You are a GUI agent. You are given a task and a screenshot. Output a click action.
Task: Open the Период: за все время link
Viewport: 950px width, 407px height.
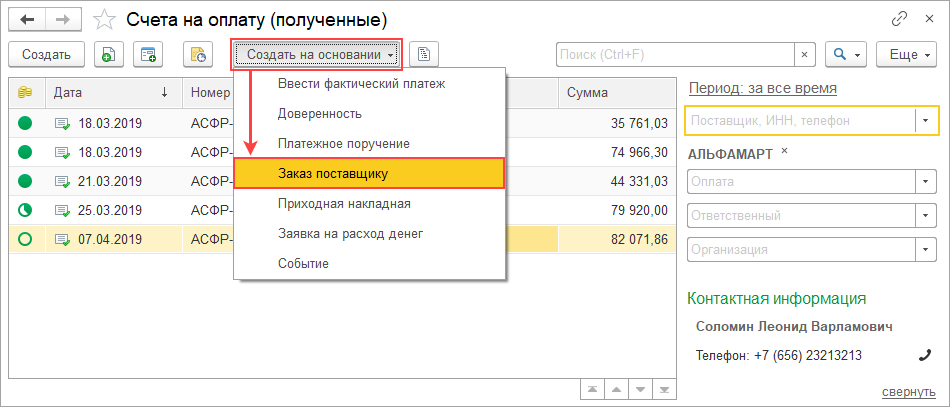coord(762,88)
